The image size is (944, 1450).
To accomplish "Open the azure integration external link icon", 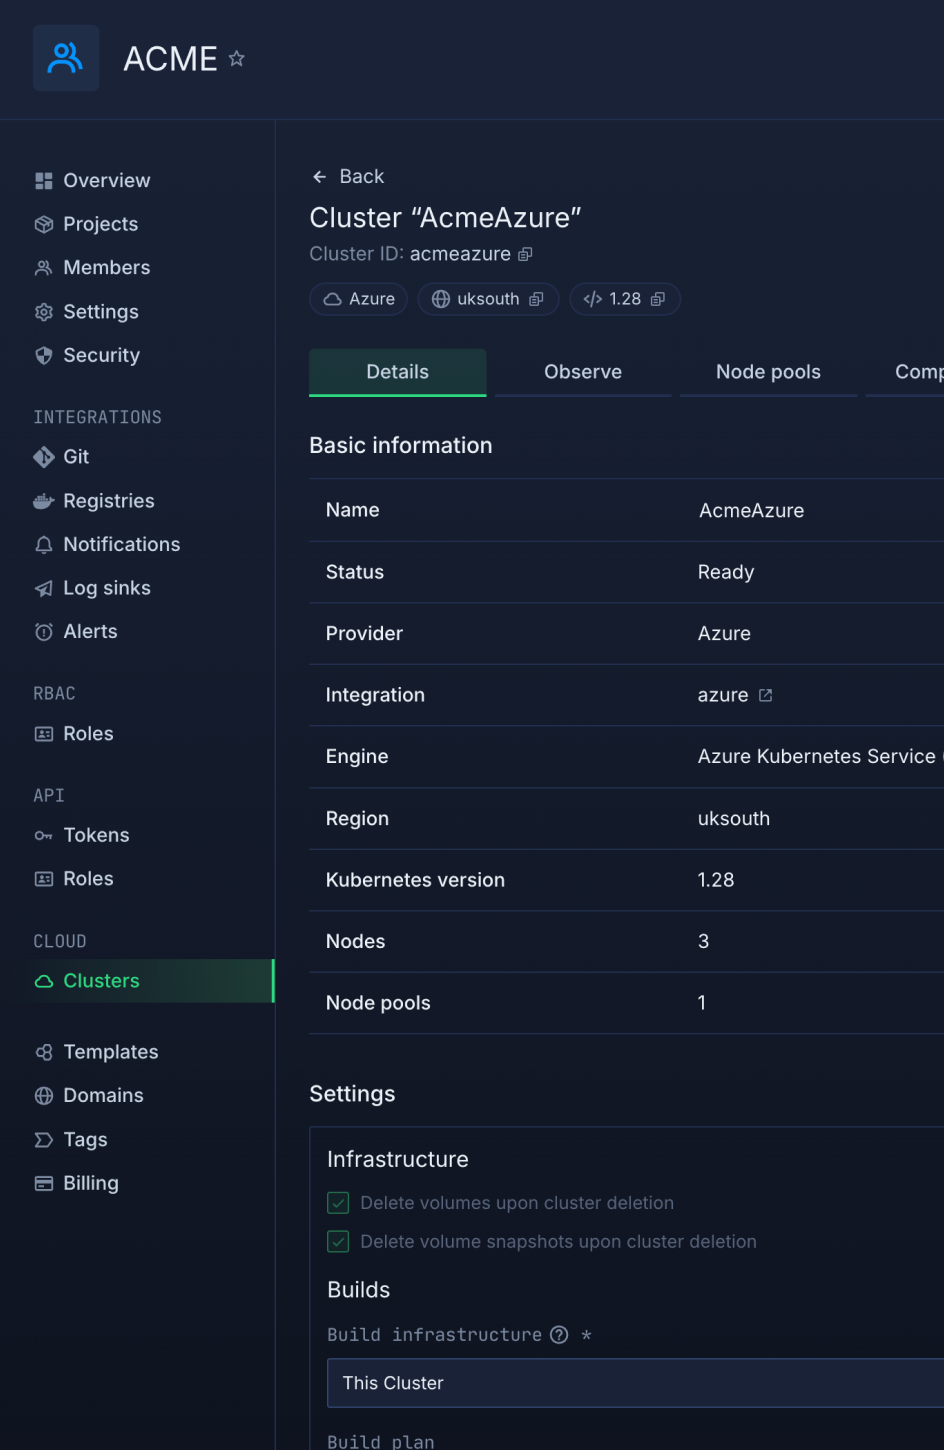I will click(x=765, y=695).
